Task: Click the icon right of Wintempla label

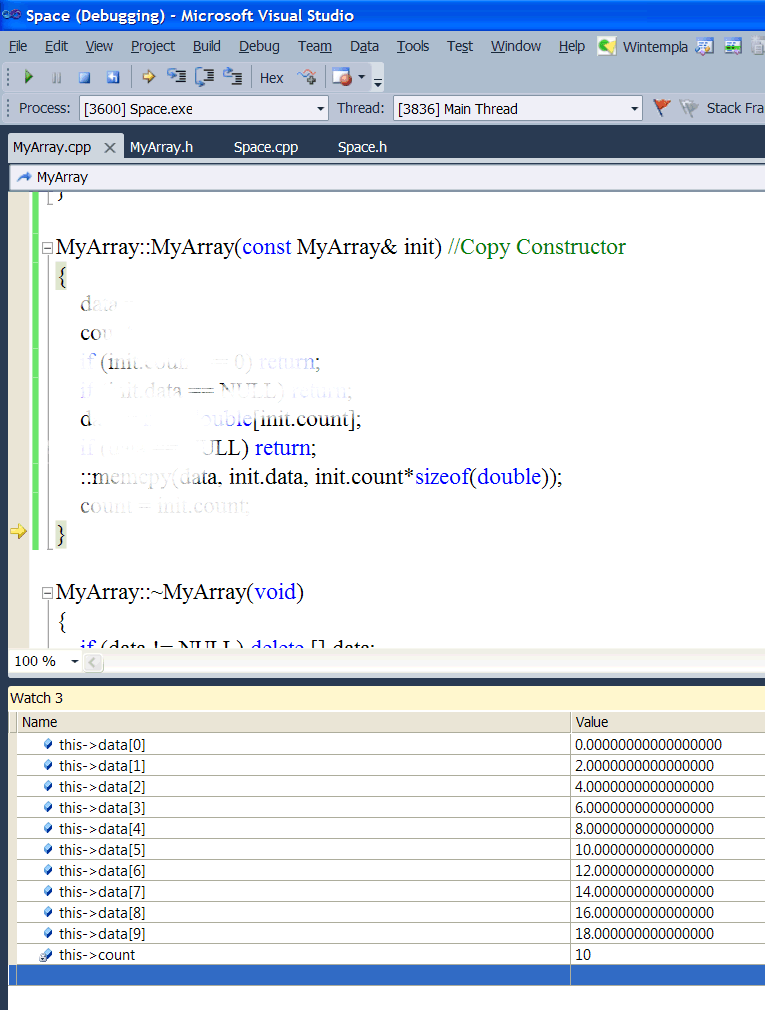Action: click(x=704, y=46)
